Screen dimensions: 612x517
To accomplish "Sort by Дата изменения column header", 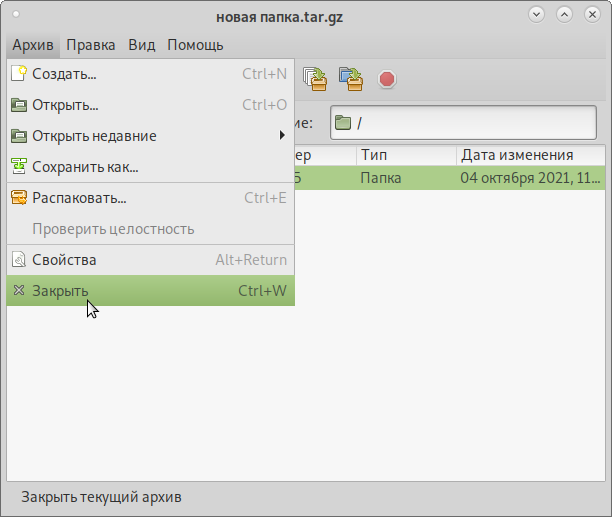I will (x=530, y=155).
